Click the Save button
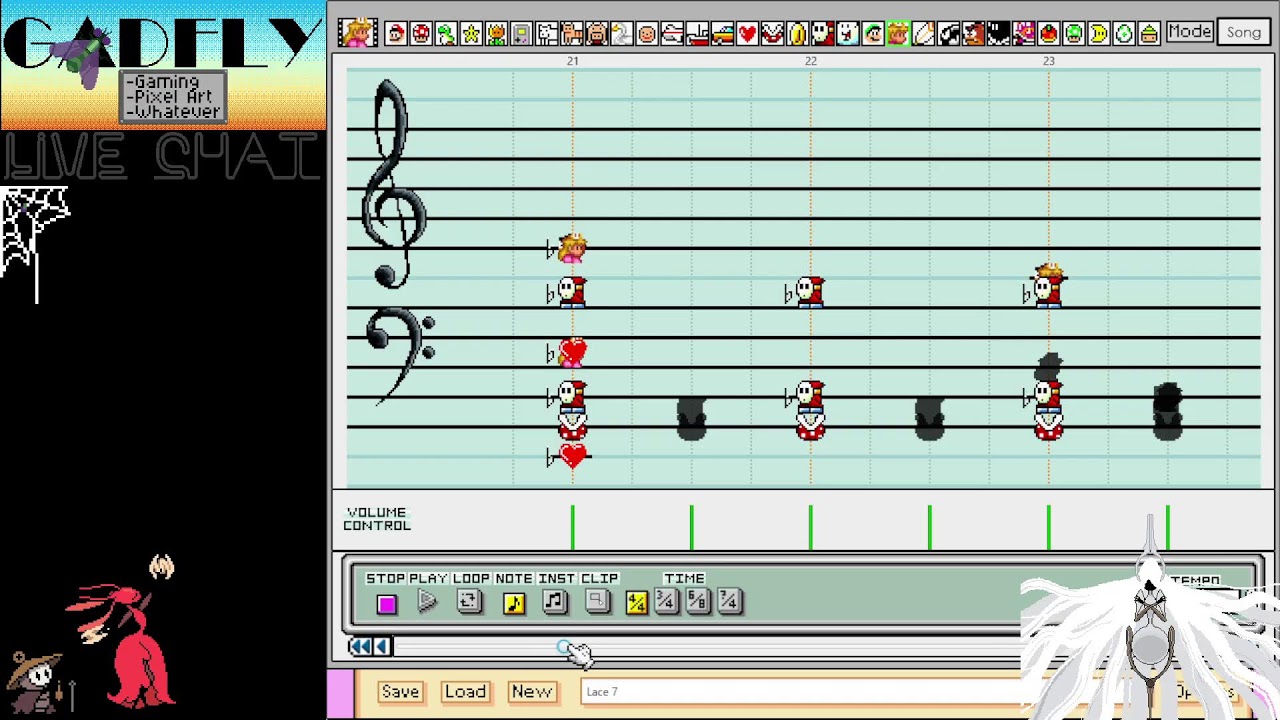This screenshot has width=1280, height=720. tap(400, 692)
